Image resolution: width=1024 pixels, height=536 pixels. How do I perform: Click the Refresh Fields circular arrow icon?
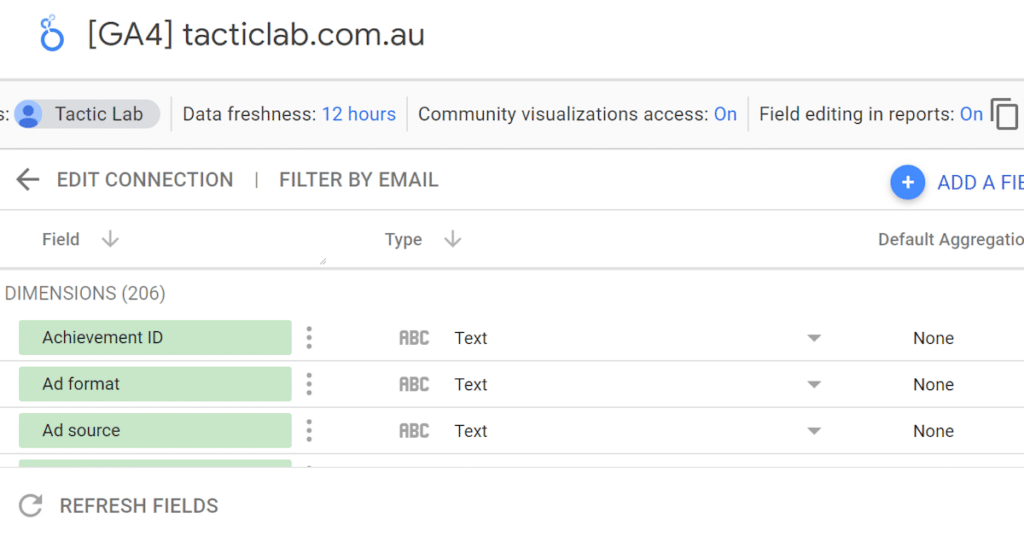(x=31, y=506)
